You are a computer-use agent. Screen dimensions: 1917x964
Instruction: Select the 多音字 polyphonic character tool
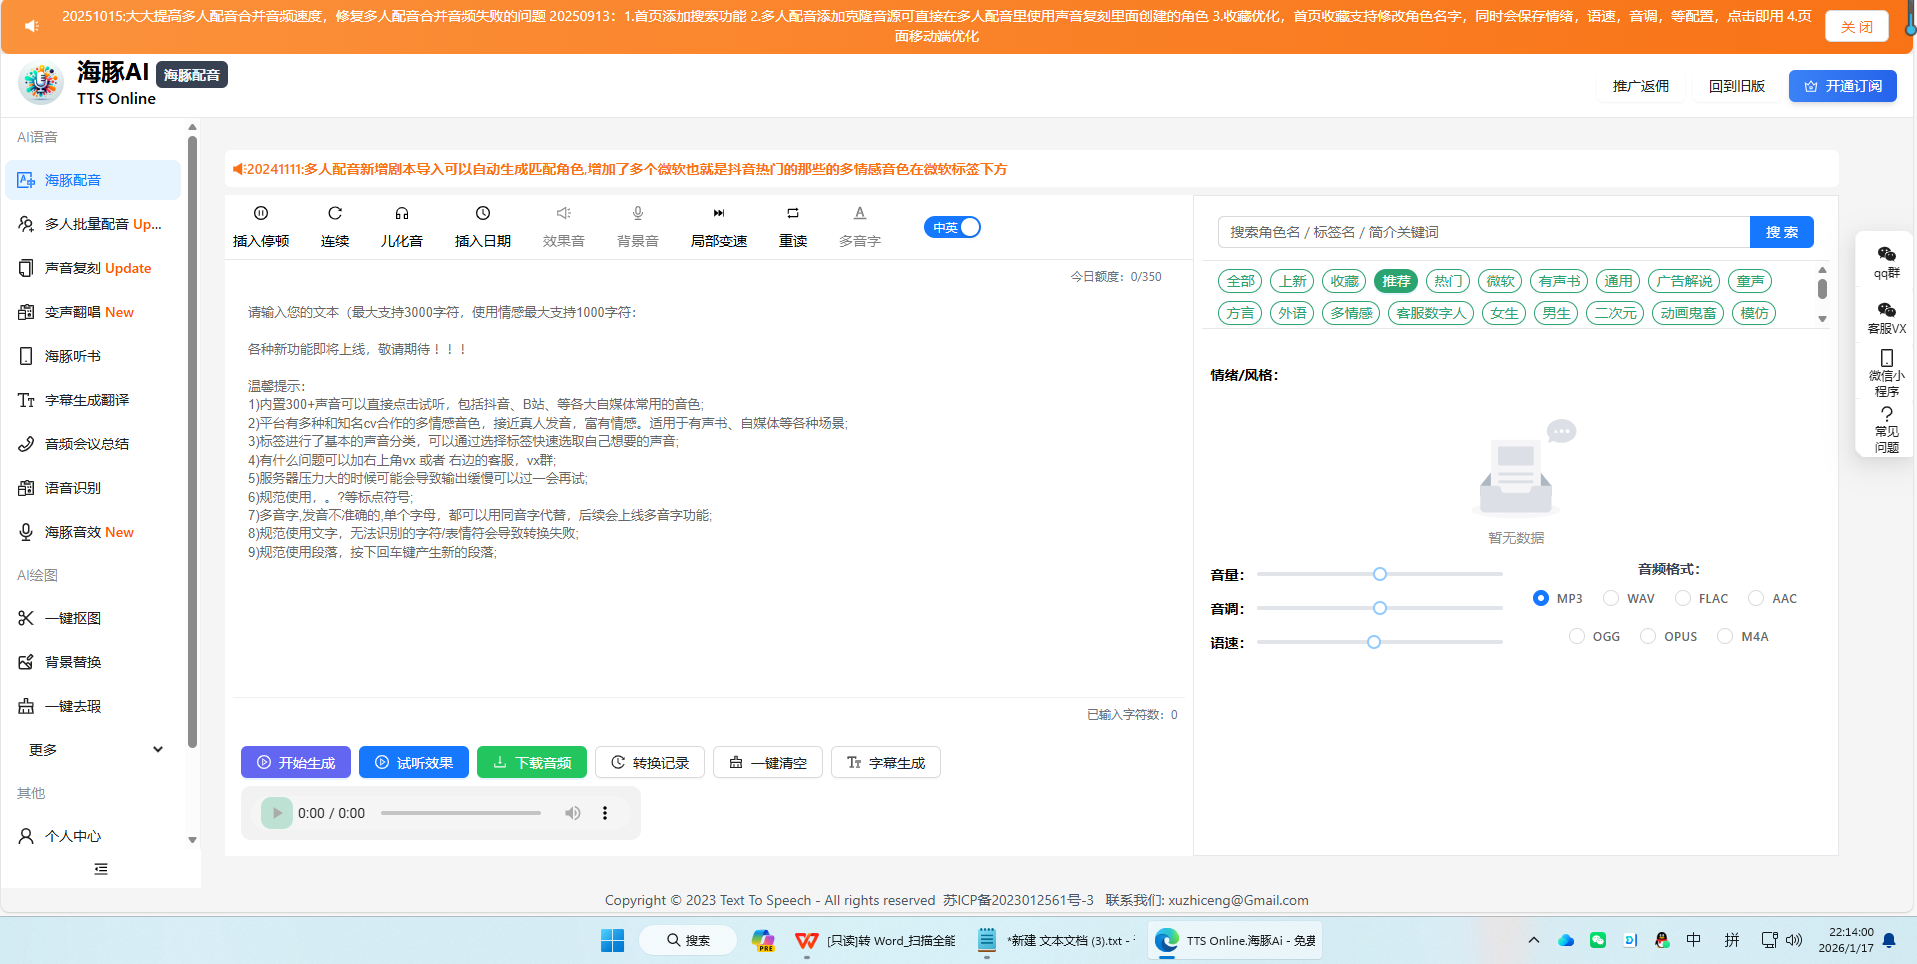[858, 225]
